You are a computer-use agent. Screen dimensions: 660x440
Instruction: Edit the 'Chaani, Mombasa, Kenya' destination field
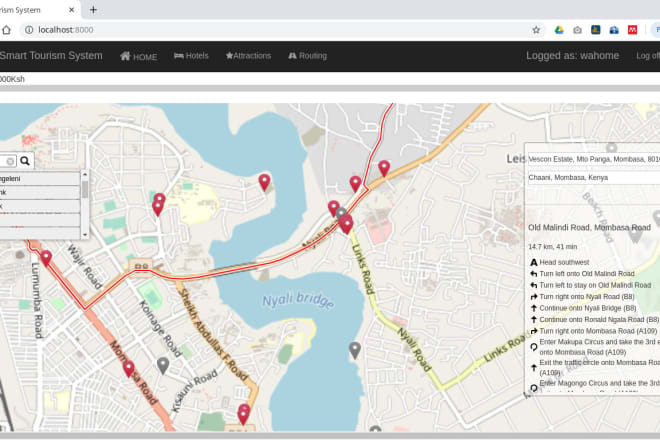[593, 178]
